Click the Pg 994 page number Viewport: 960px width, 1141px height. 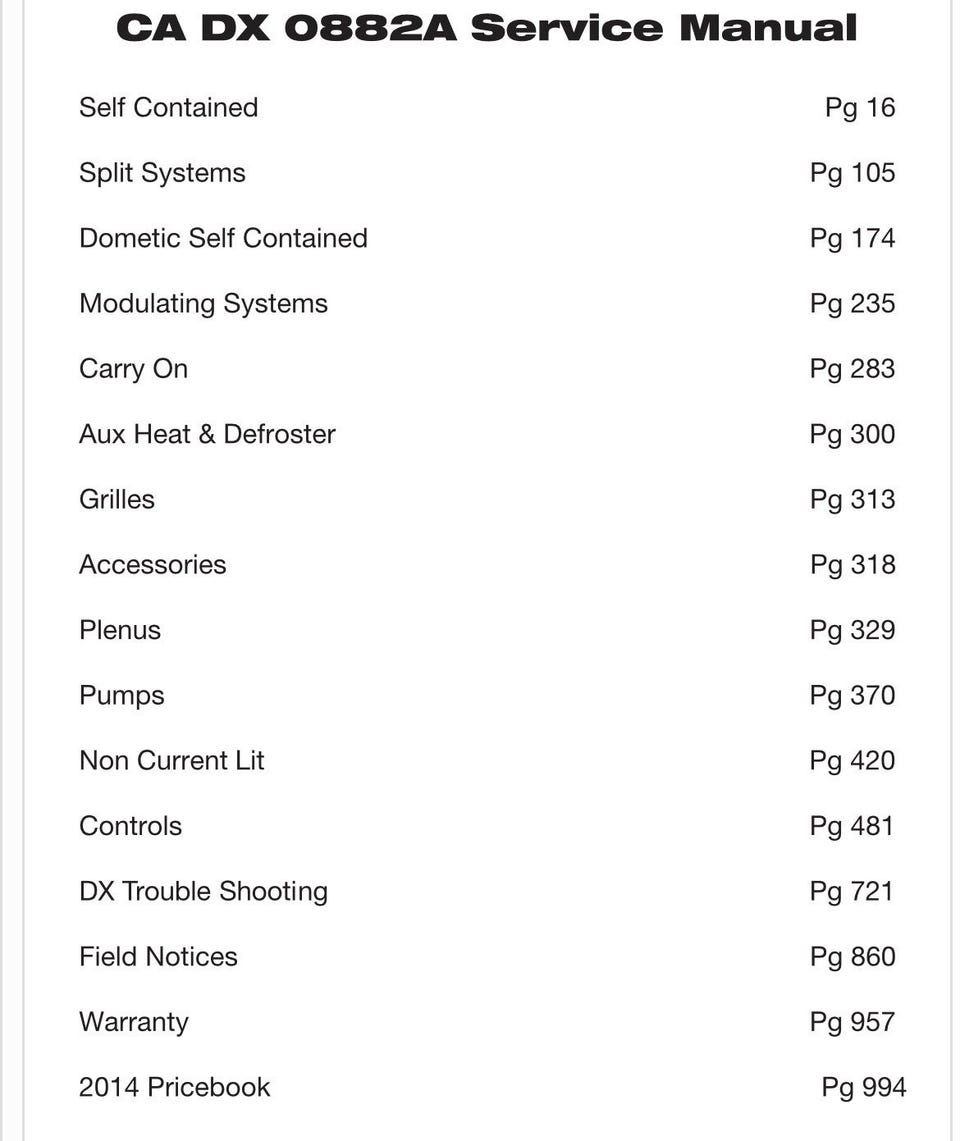864,1088
